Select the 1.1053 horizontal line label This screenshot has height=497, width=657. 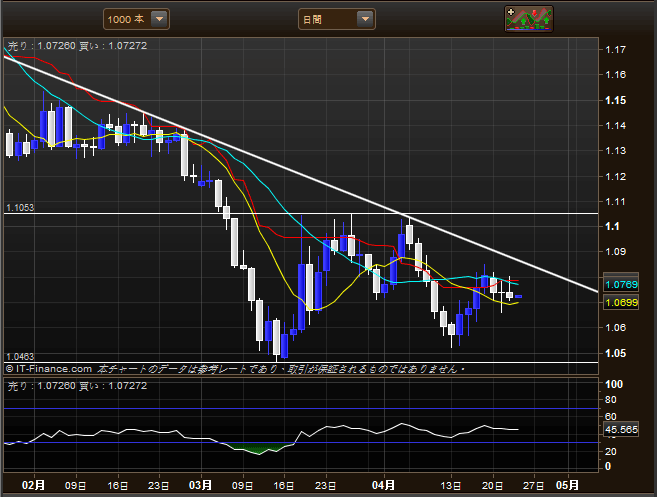point(20,207)
